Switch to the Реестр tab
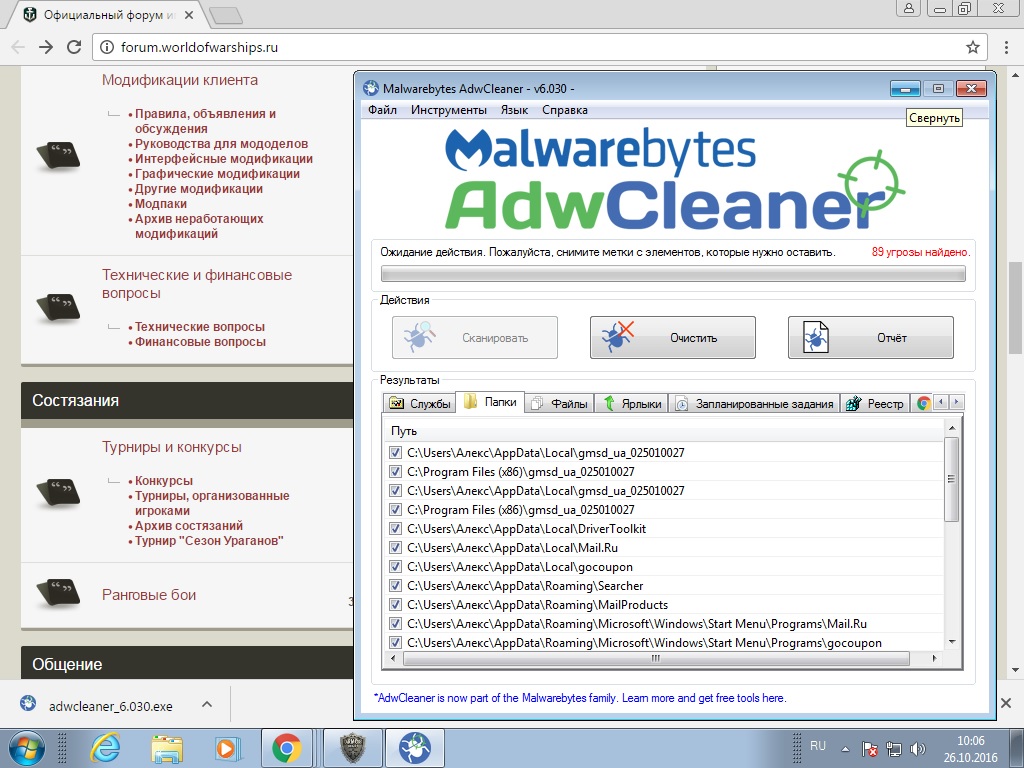 (875, 404)
